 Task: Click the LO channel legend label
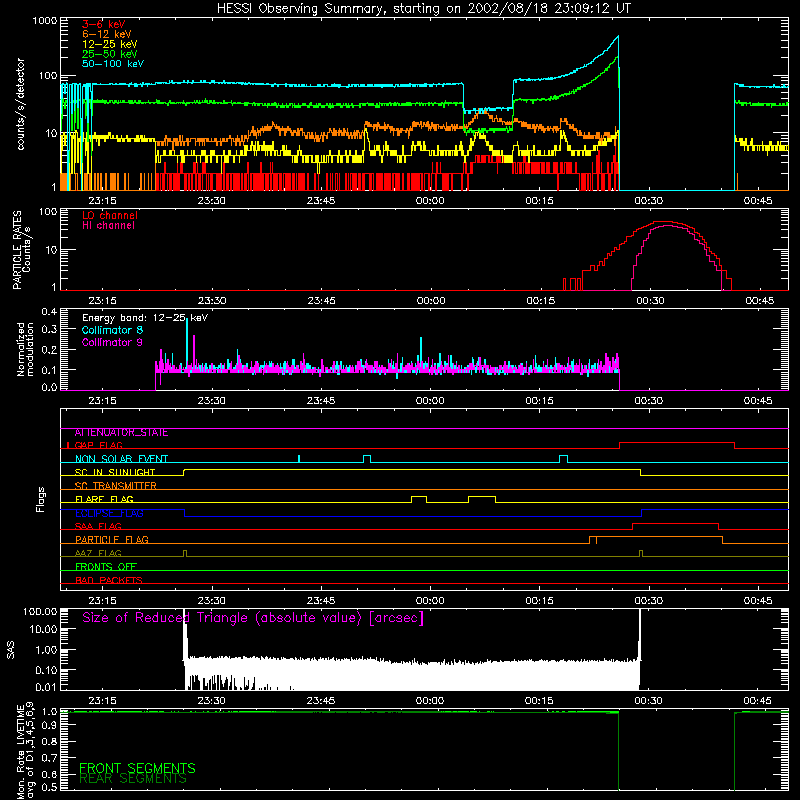110,215
